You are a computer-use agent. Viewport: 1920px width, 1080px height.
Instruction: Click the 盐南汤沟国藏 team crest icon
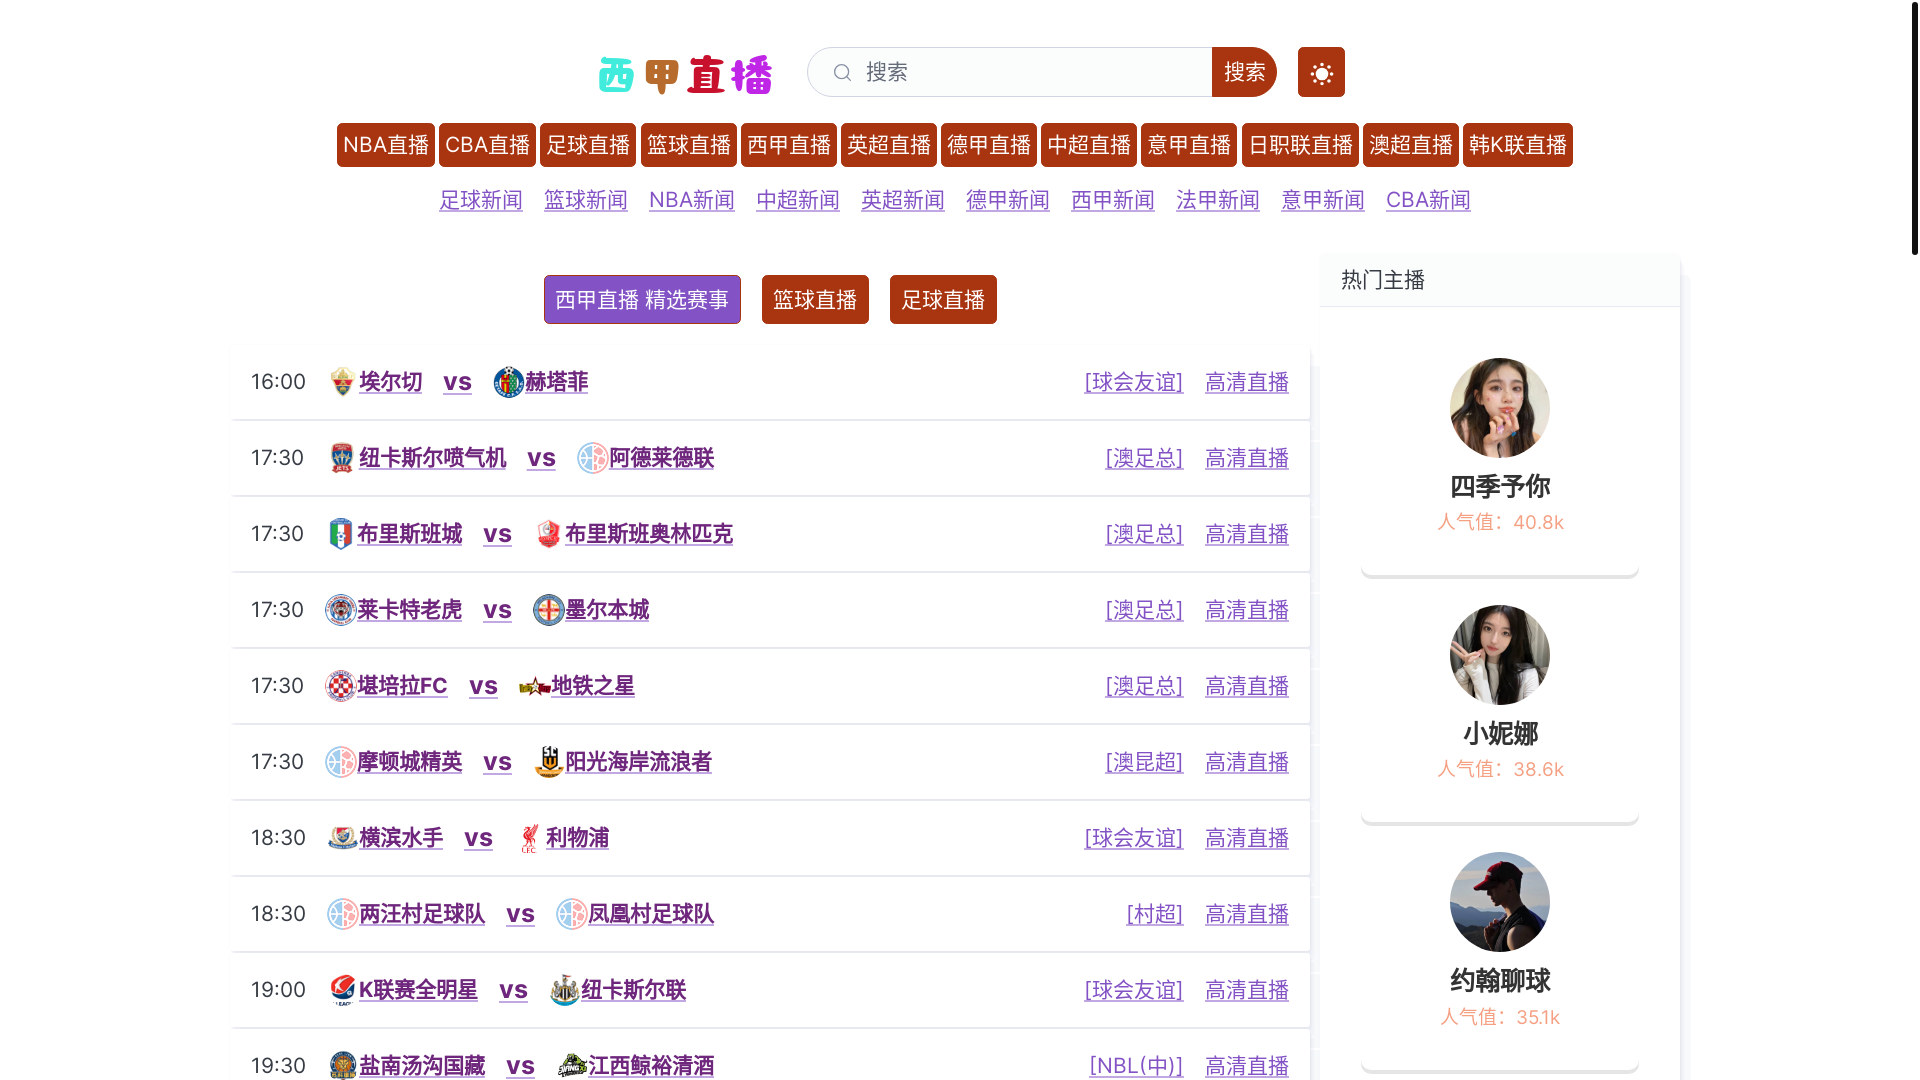click(342, 1066)
